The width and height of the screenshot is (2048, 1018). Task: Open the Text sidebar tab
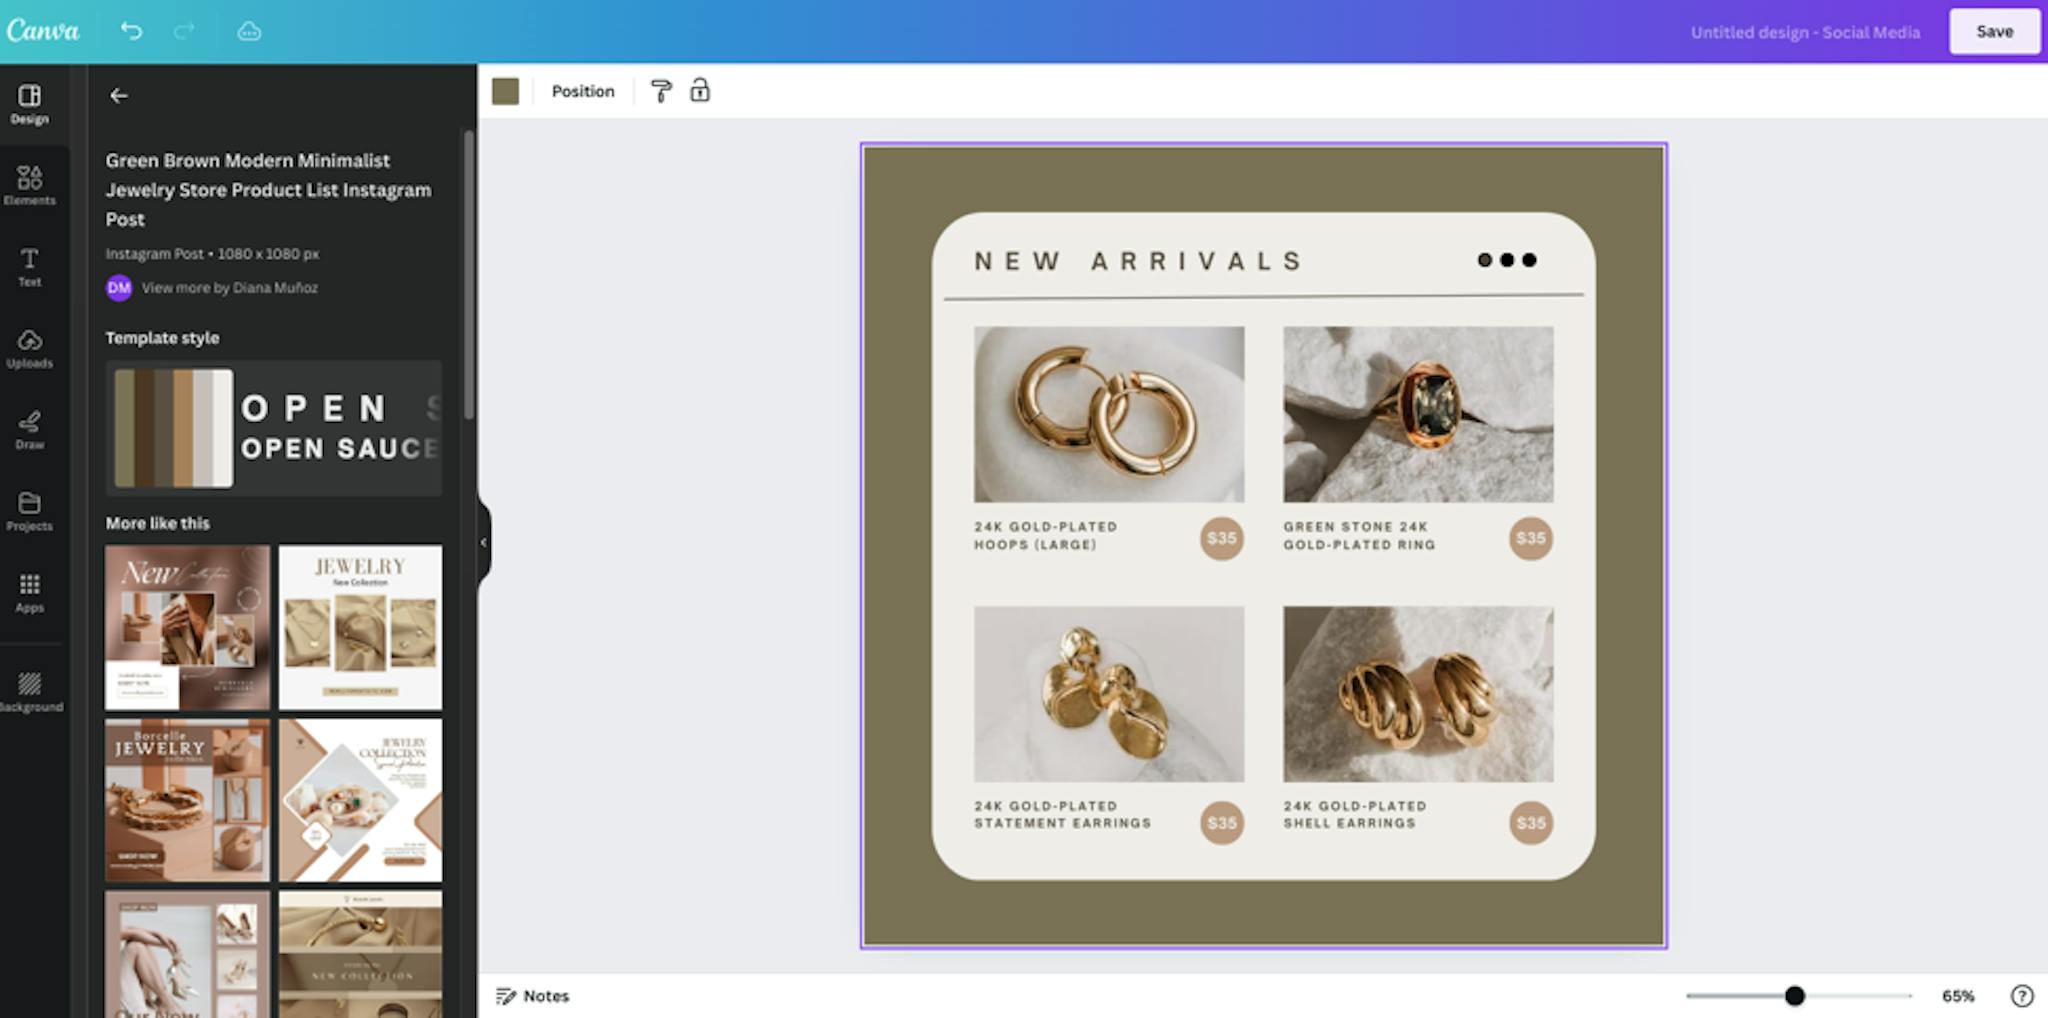[x=29, y=267]
